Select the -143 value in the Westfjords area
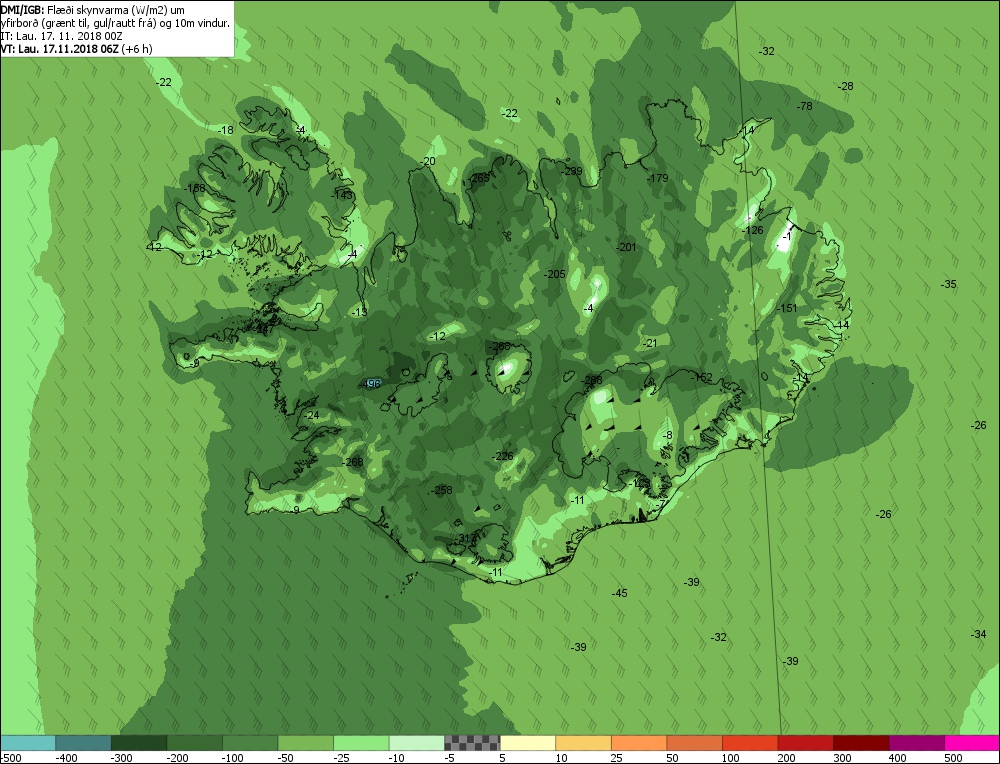Screen dimensions: 1000x764 tap(342, 195)
